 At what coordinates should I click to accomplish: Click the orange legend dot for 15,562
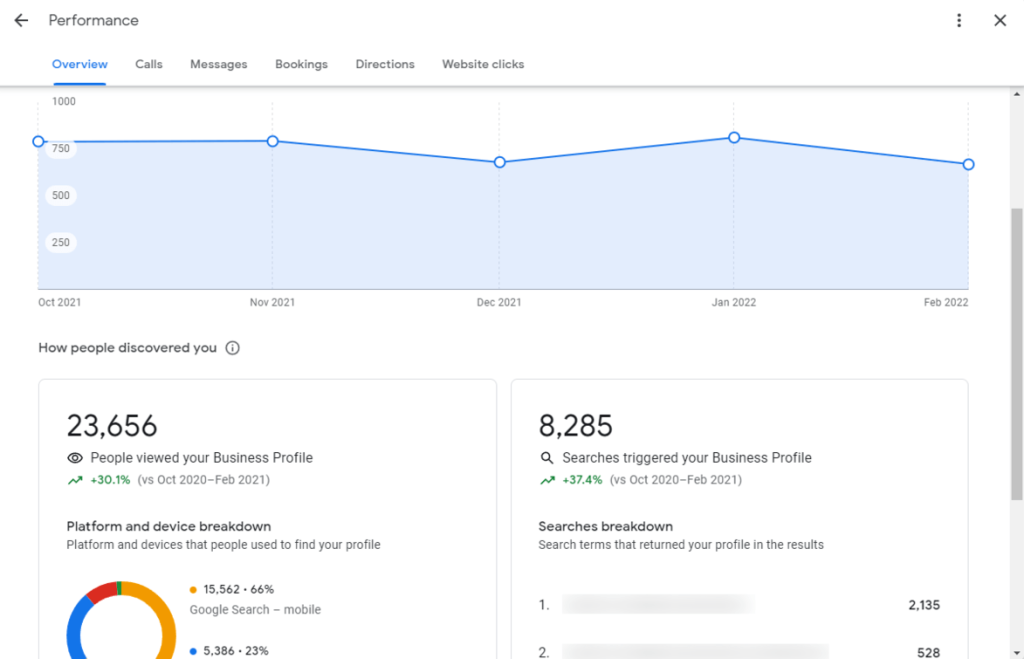[x=193, y=590]
